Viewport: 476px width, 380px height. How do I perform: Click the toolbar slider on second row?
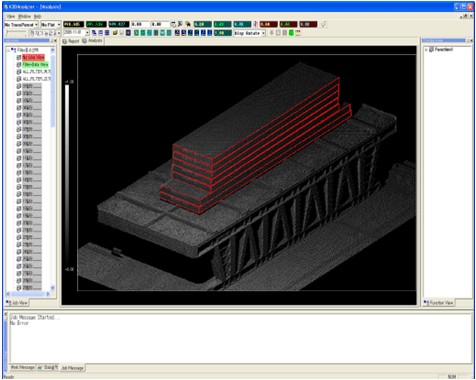[x=16, y=33]
